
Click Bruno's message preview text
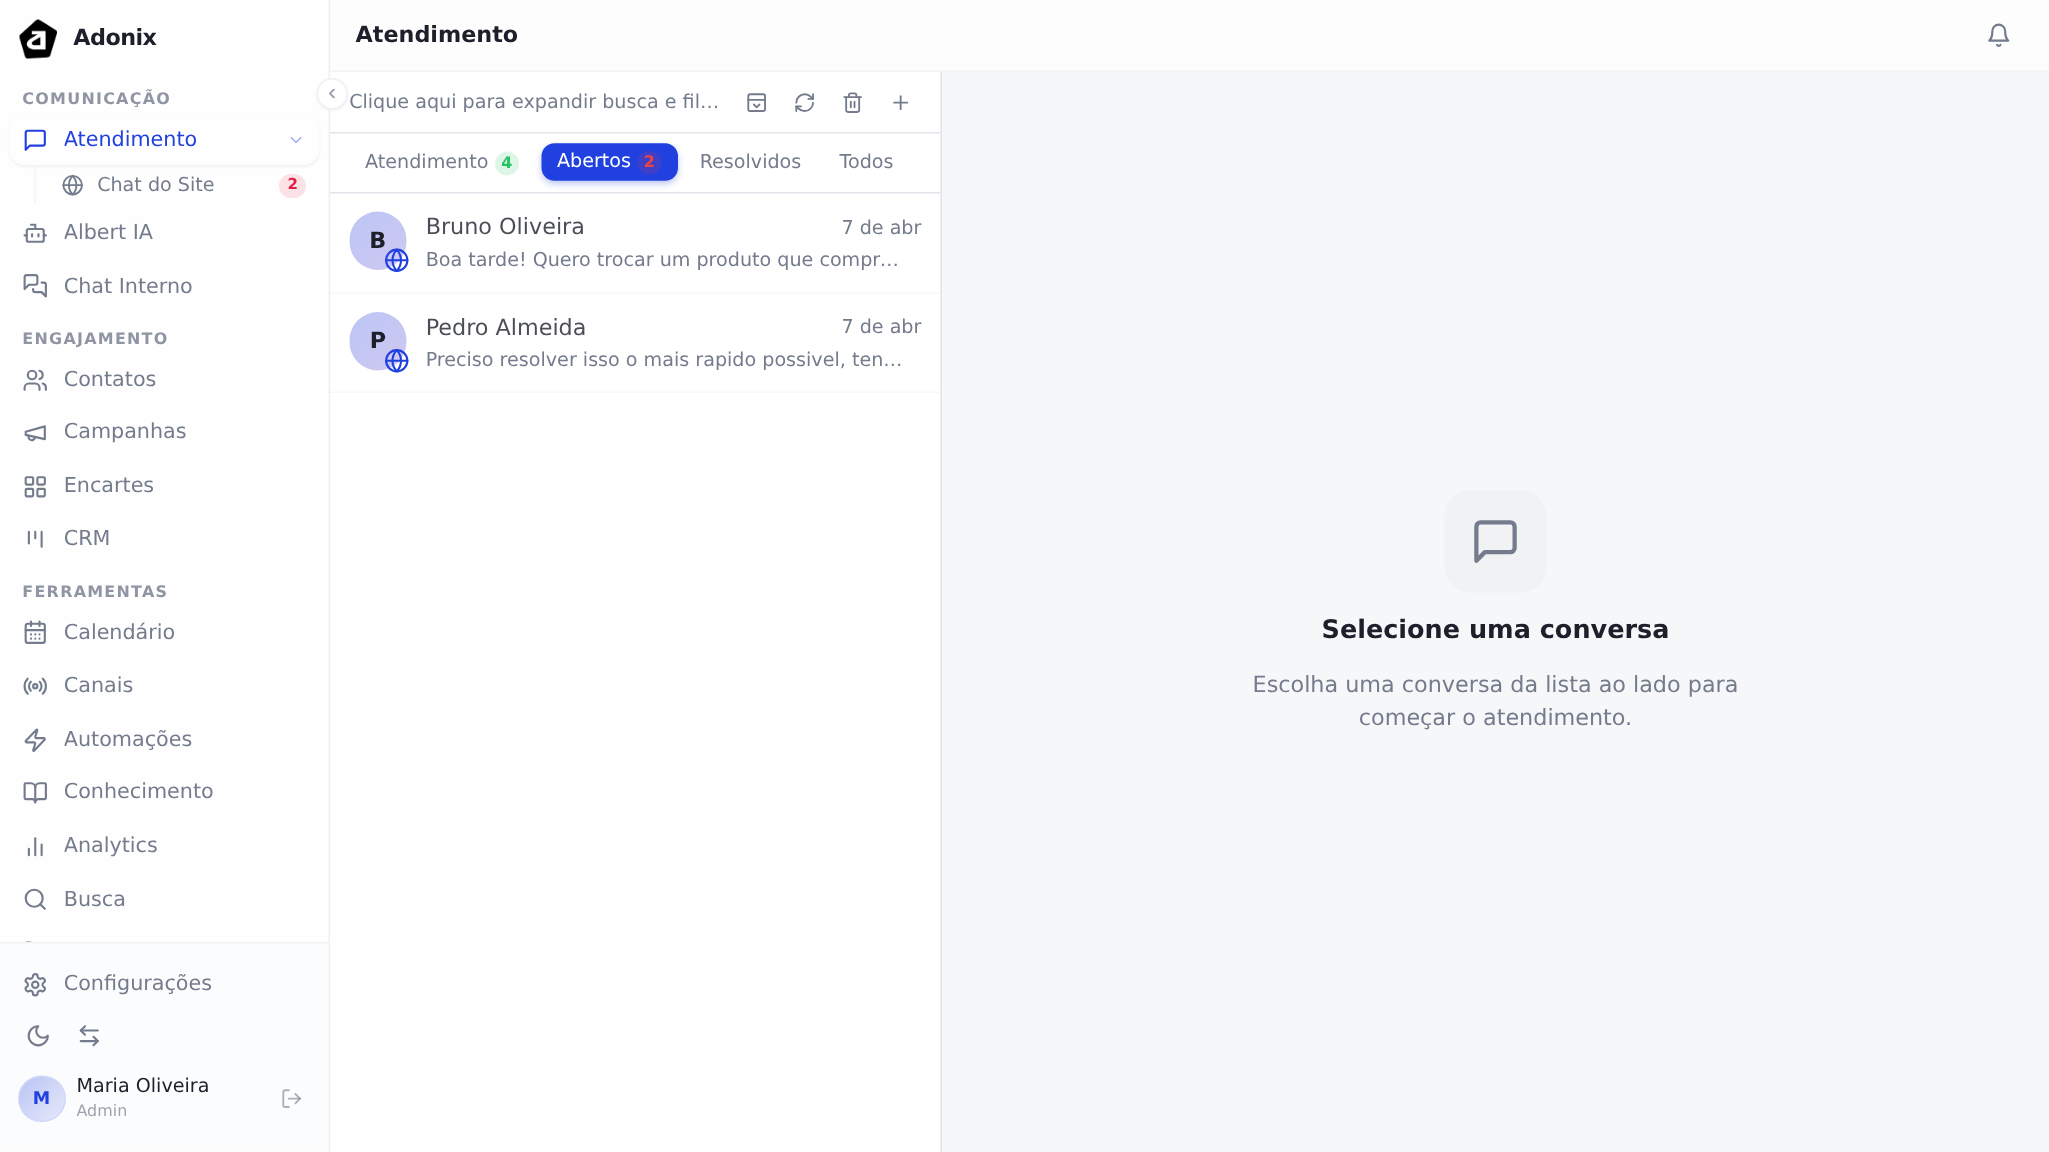point(662,260)
